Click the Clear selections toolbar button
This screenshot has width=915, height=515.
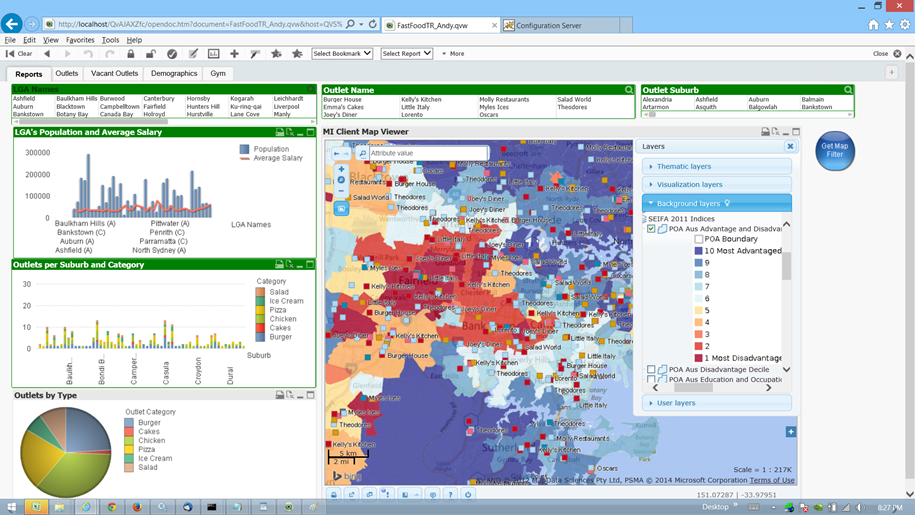click(19, 54)
